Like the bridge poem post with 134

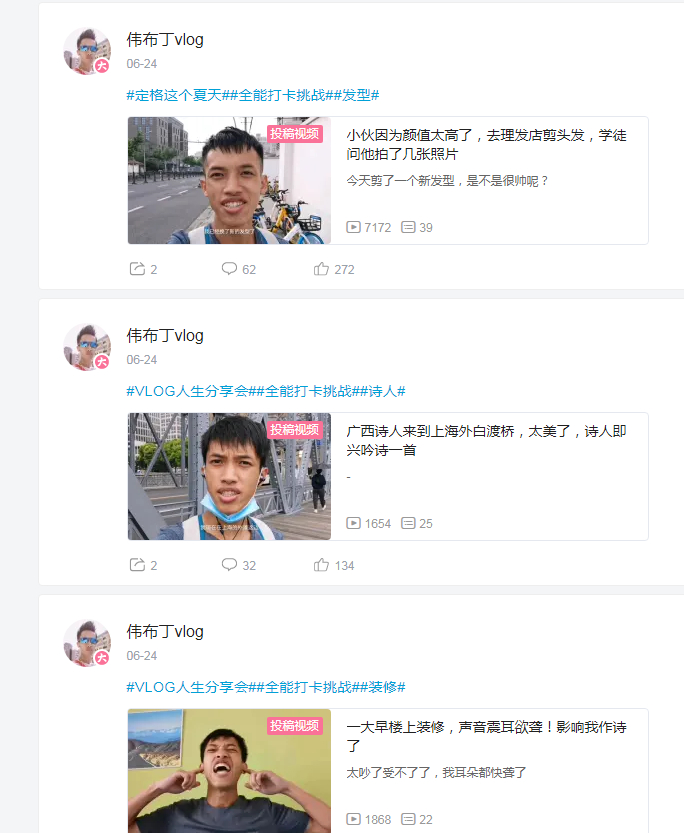tap(321, 565)
